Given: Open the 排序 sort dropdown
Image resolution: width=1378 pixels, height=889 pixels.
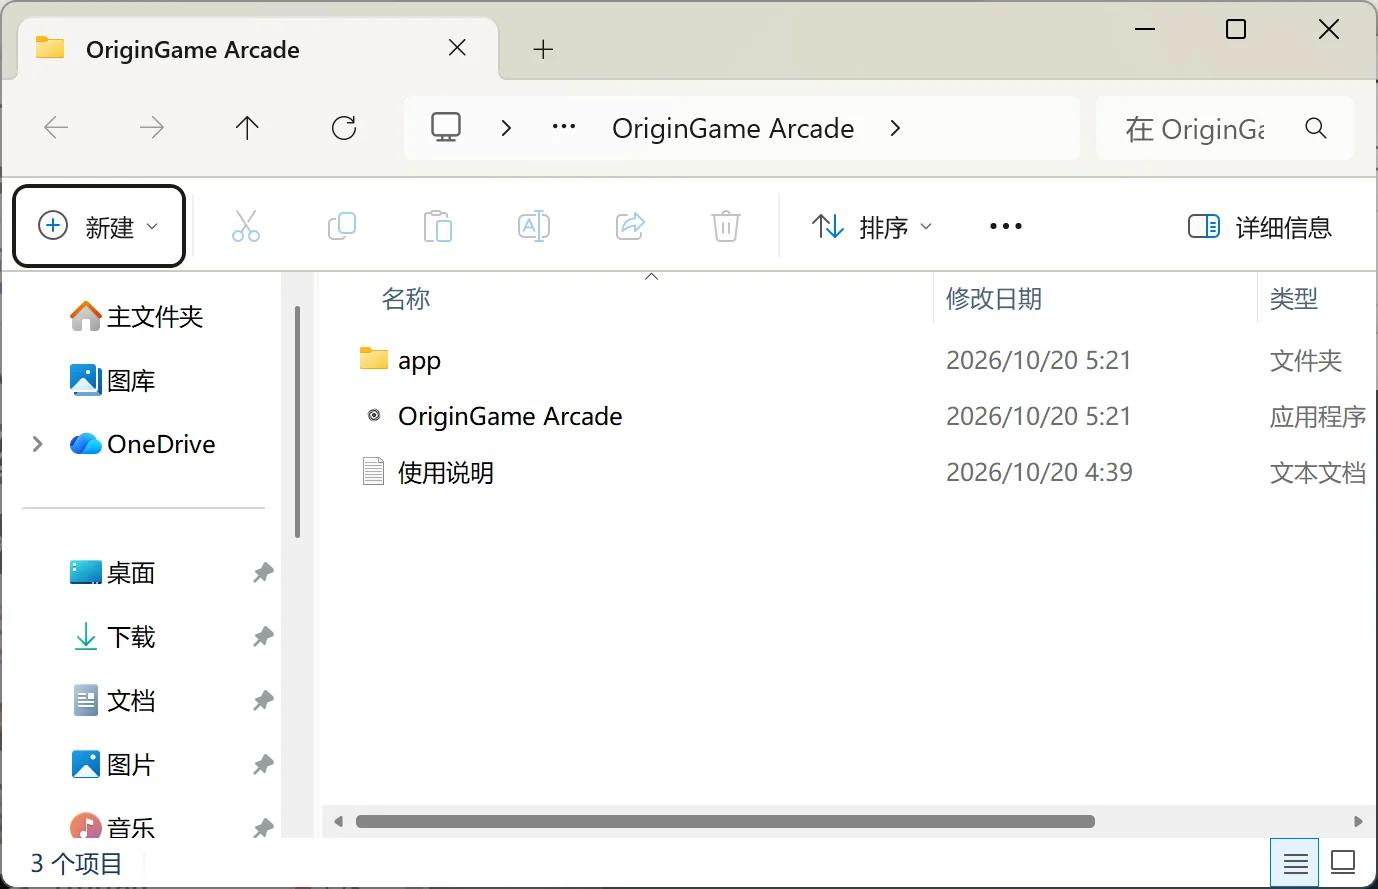Looking at the screenshot, I should point(872,227).
